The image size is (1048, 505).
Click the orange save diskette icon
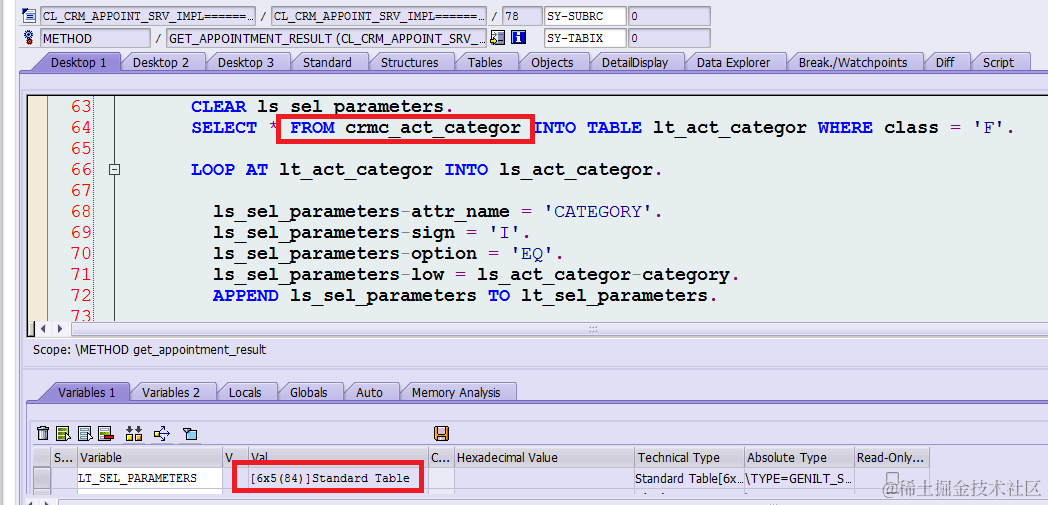click(441, 434)
